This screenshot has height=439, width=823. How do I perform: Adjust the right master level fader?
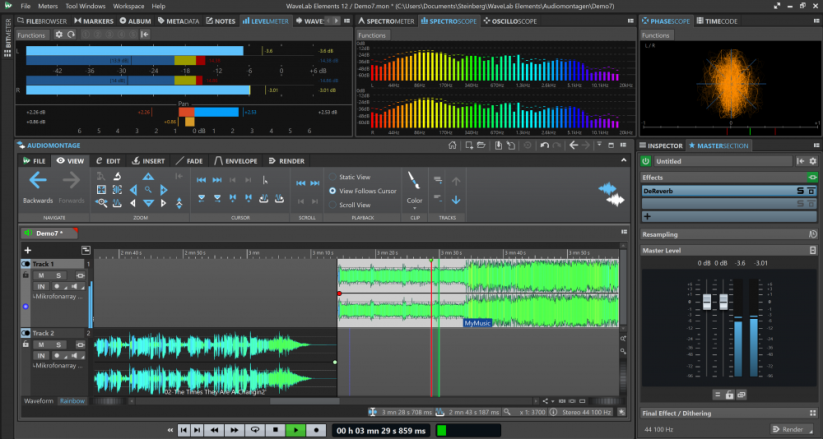click(723, 302)
